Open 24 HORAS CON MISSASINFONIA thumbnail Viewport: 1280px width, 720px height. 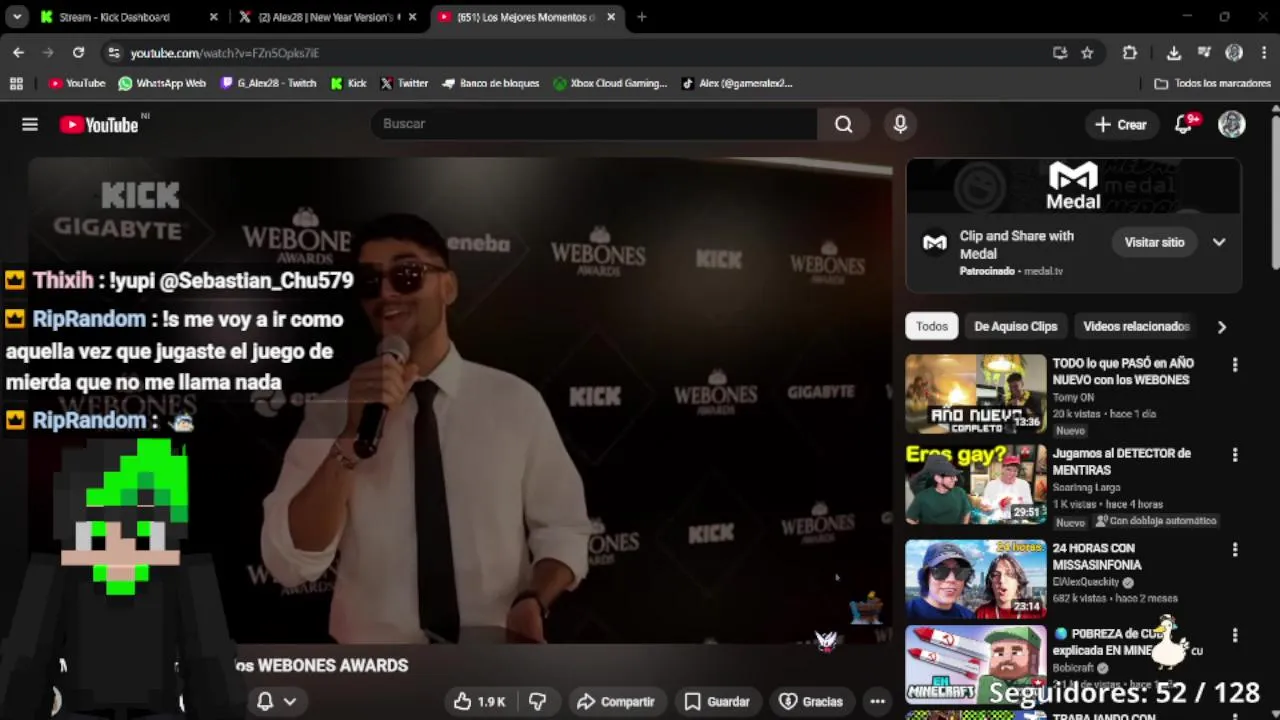click(976, 579)
